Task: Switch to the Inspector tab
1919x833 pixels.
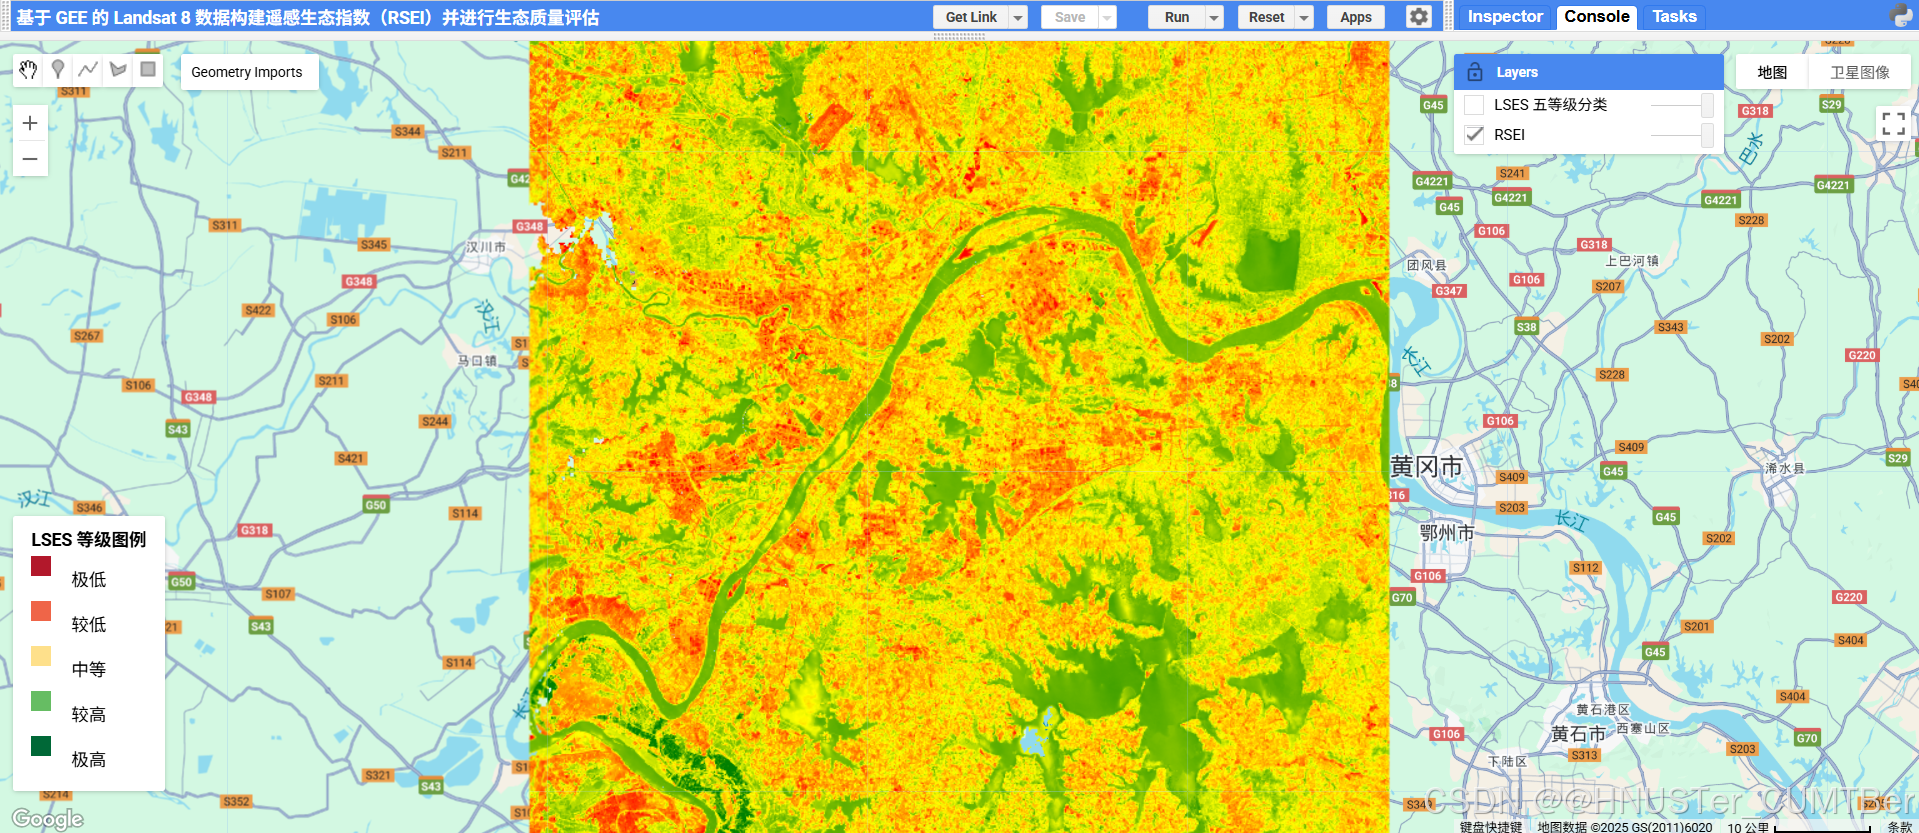Action: [x=1504, y=16]
